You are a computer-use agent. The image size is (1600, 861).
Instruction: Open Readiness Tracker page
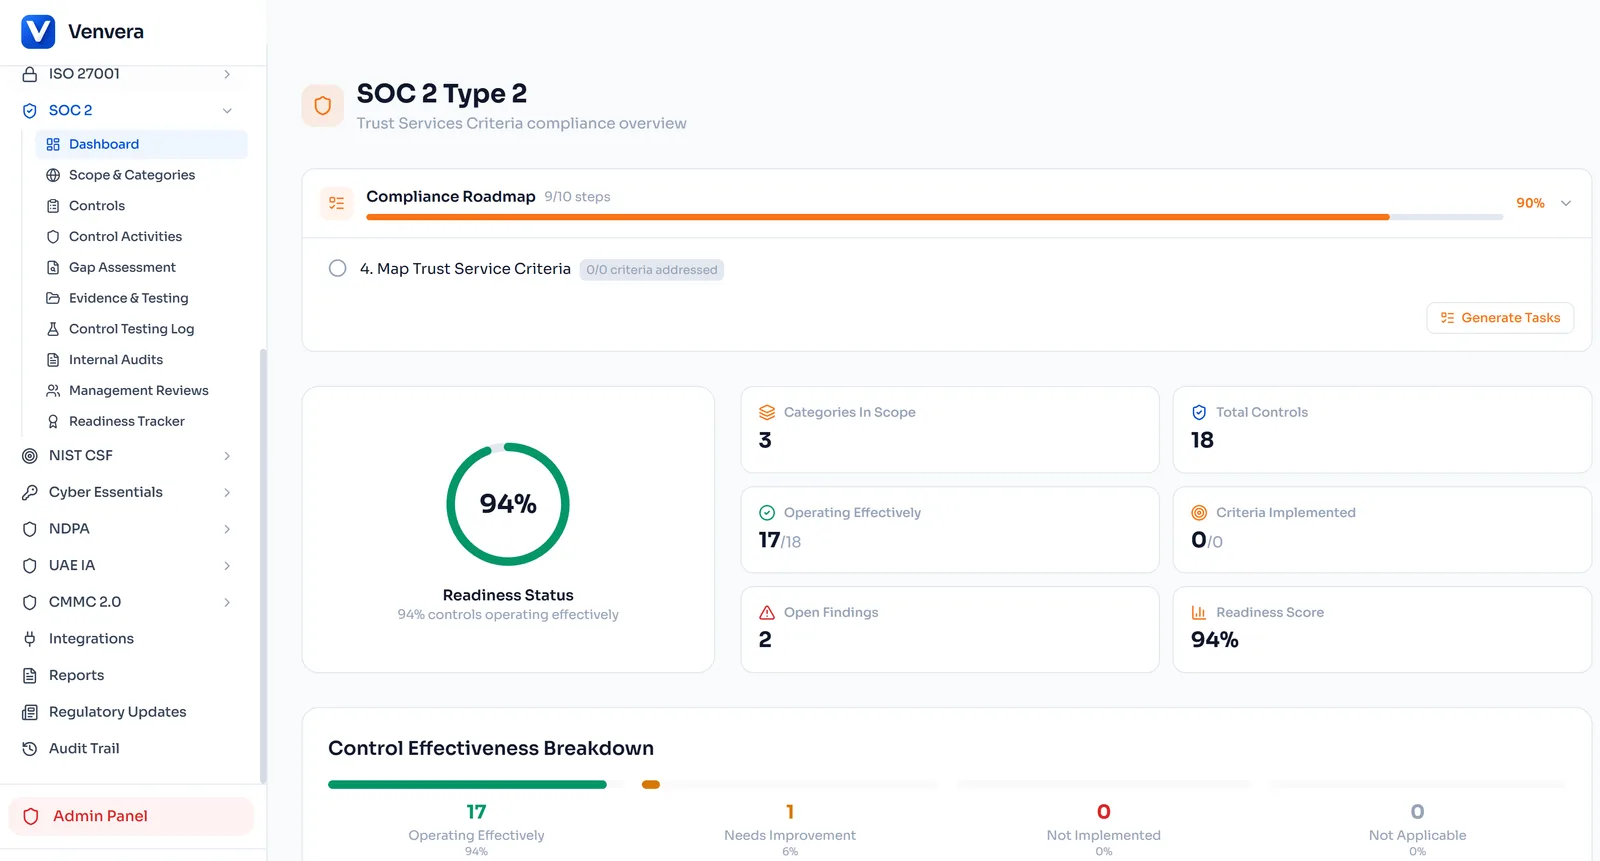pos(141,422)
